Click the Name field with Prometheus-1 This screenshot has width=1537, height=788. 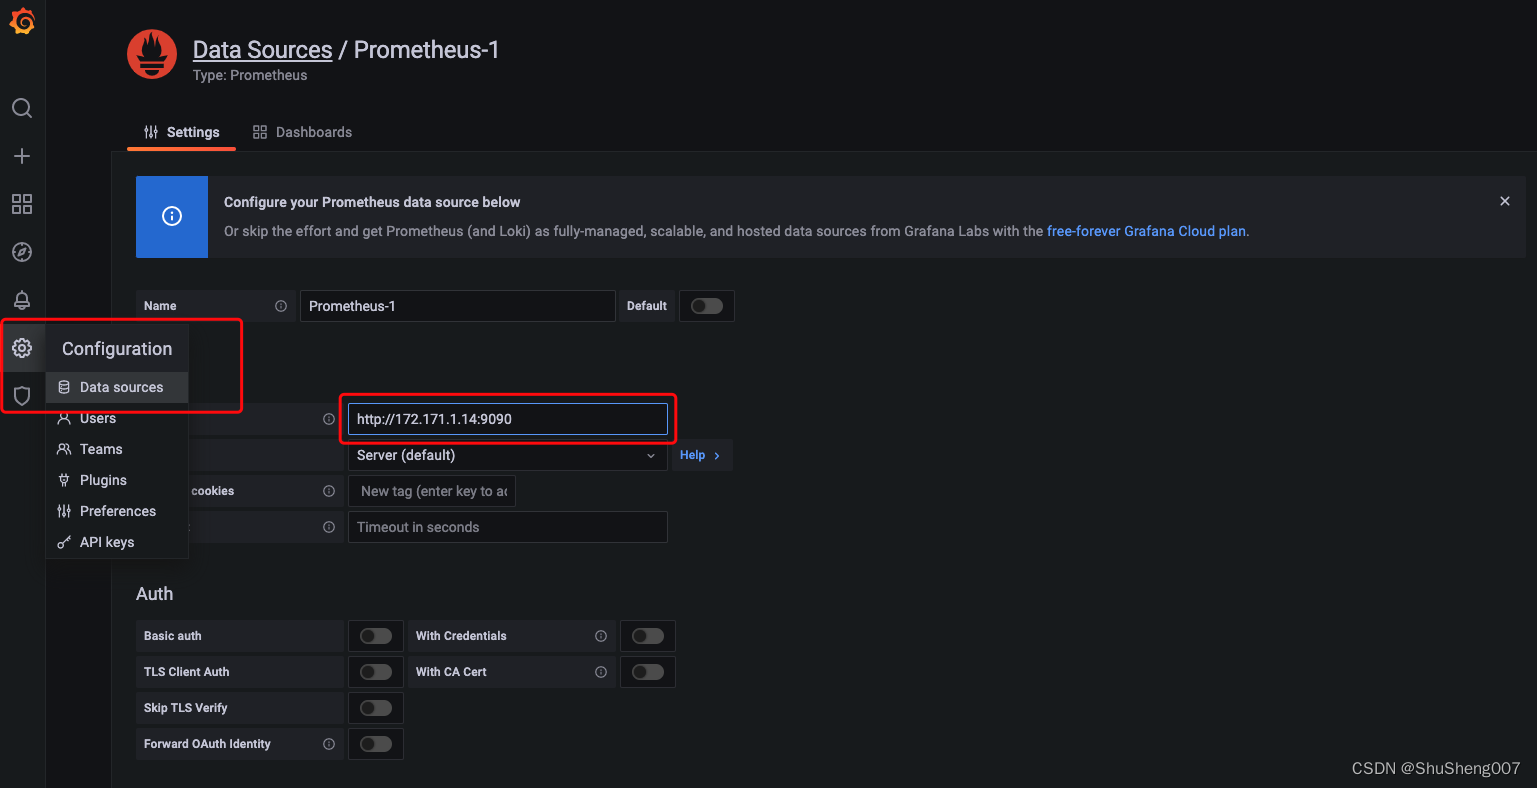pyautogui.click(x=457, y=306)
